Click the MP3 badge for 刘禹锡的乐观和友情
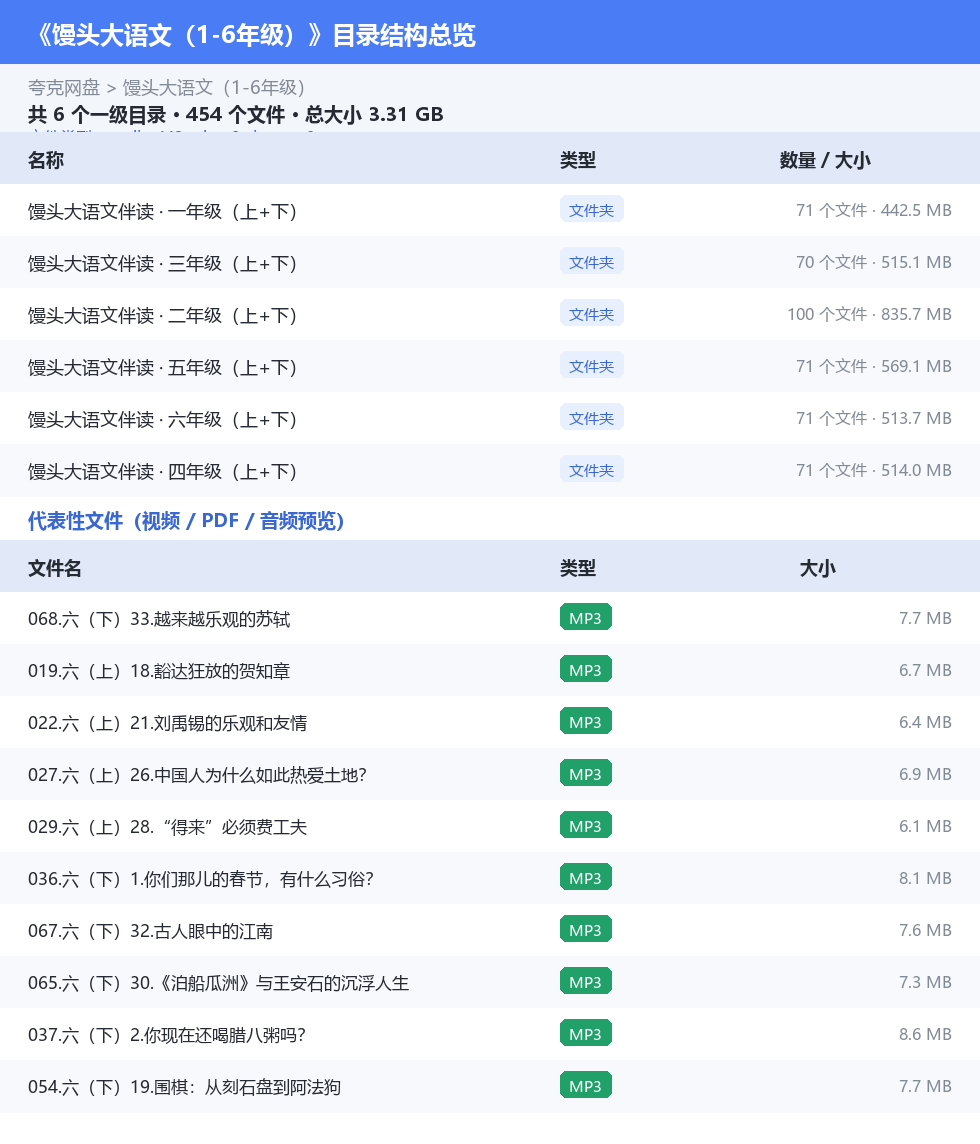This screenshot has width=980, height=1144. pyautogui.click(x=586, y=722)
